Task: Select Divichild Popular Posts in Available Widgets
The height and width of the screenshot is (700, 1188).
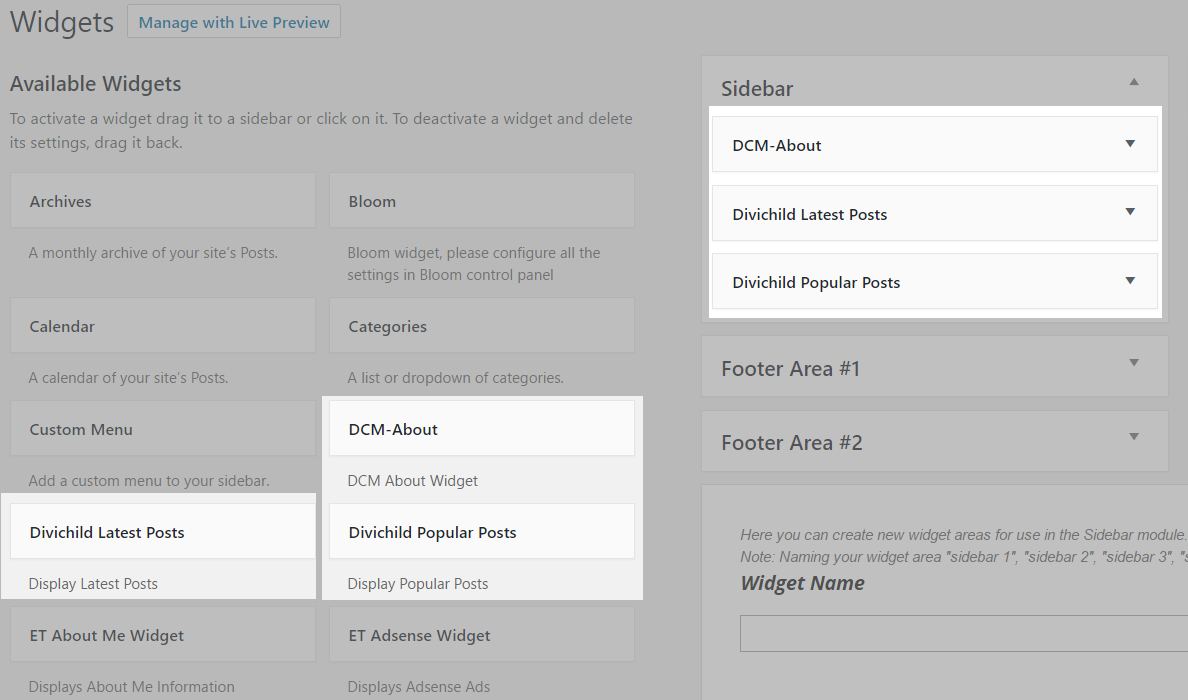Action: click(x=481, y=532)
